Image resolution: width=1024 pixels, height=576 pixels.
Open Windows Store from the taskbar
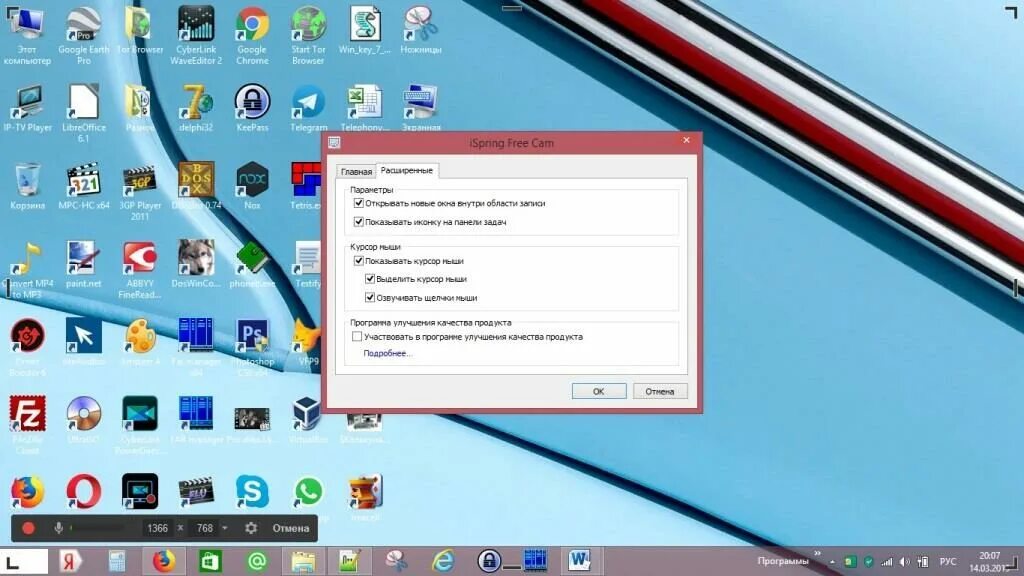click(210, 561)
